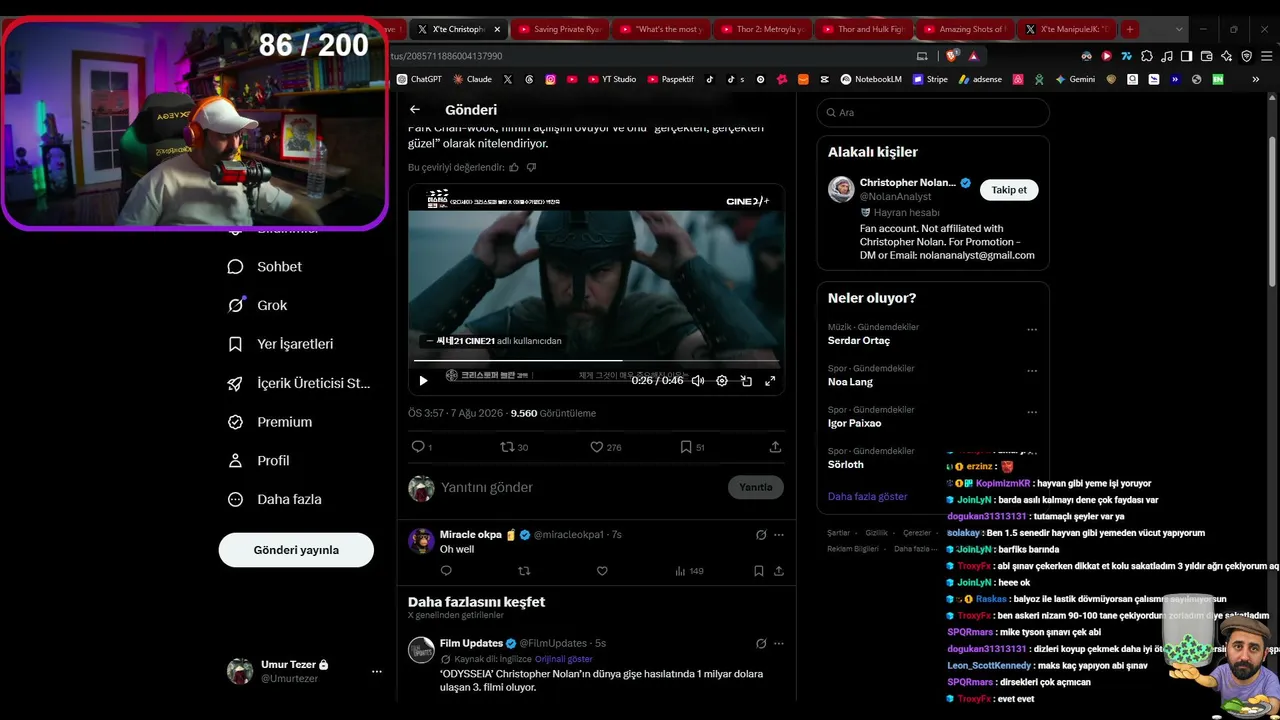Switch to Thor and Hulk Fight tab
The height and width of the screenshot is (720, 1280).
click(862, 30)
